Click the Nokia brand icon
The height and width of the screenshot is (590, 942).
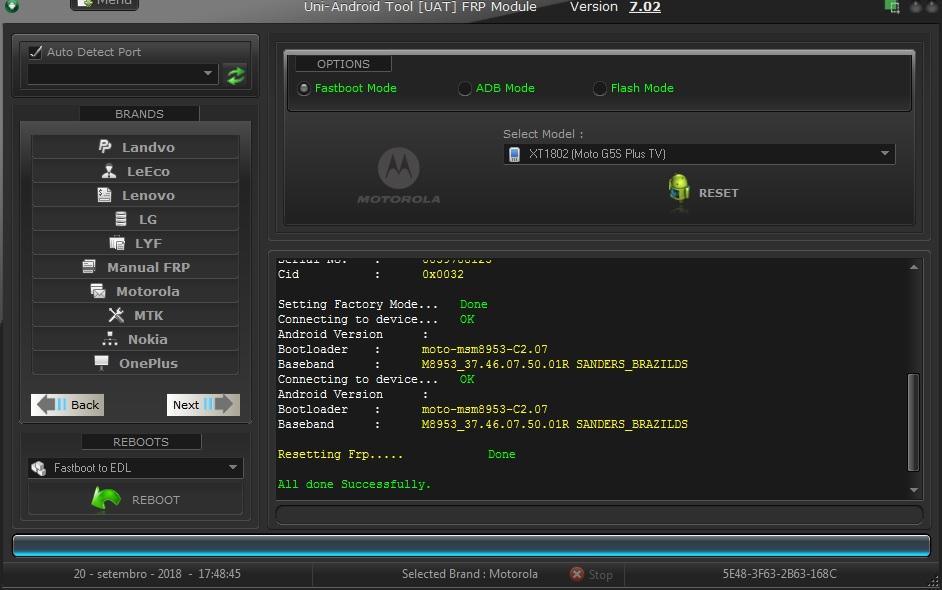pos(110,339)
